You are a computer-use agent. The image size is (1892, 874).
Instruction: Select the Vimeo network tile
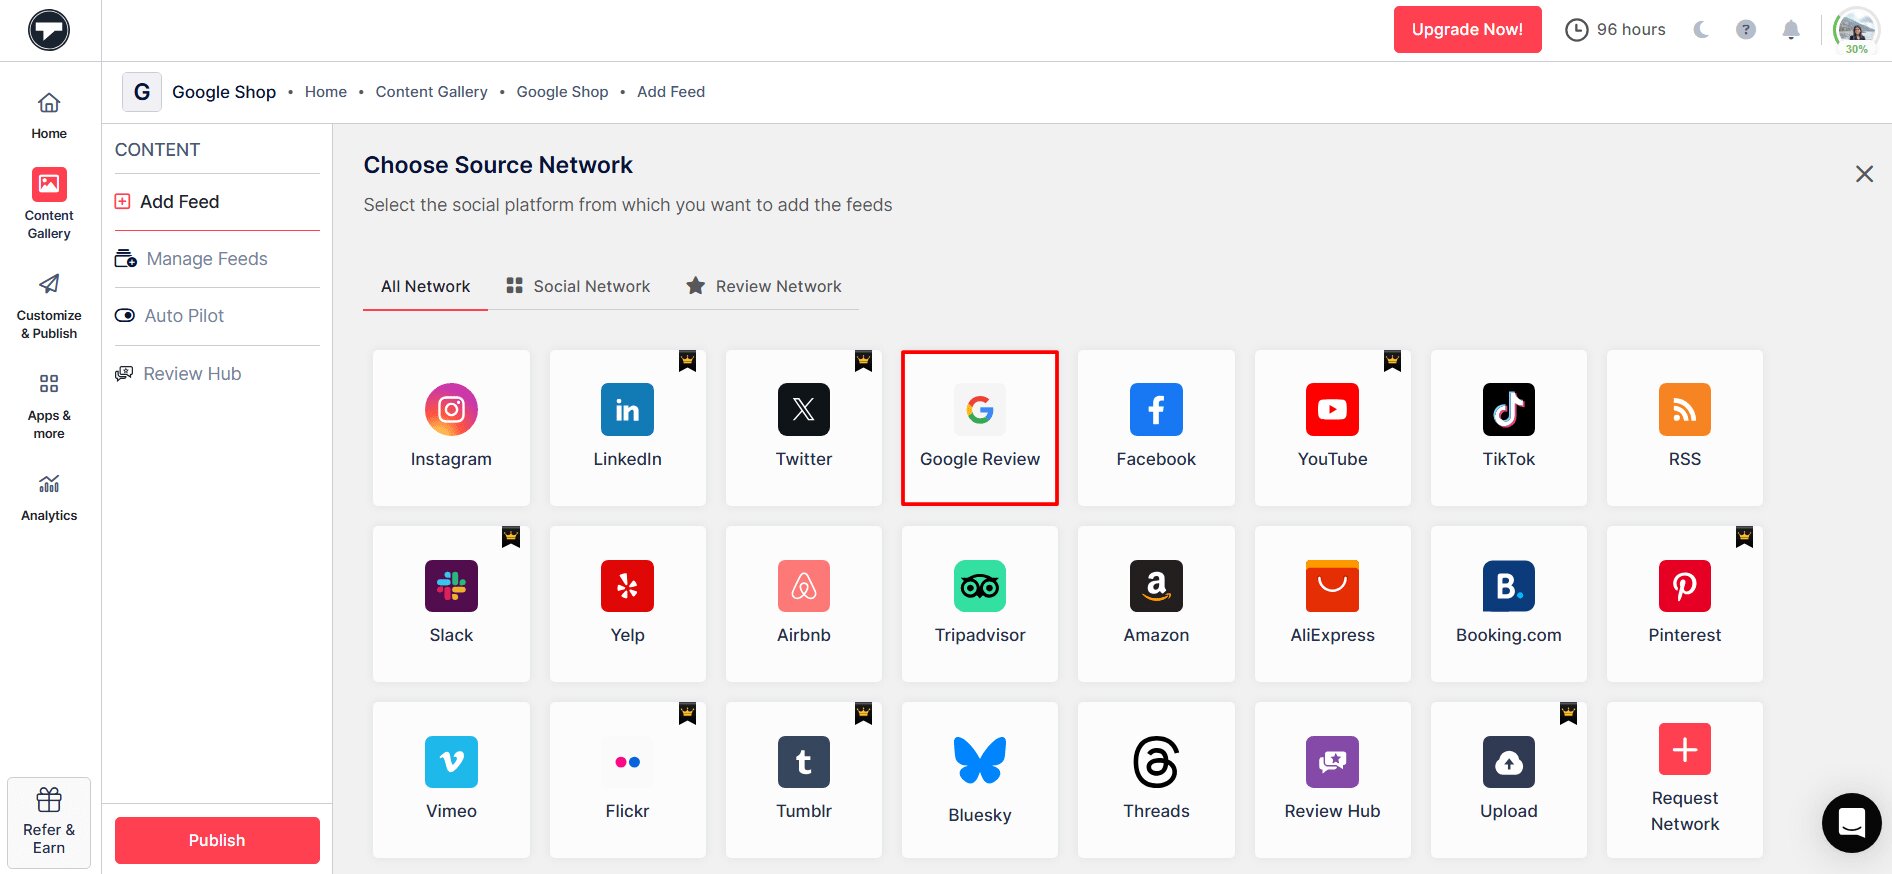pos(451,780)
